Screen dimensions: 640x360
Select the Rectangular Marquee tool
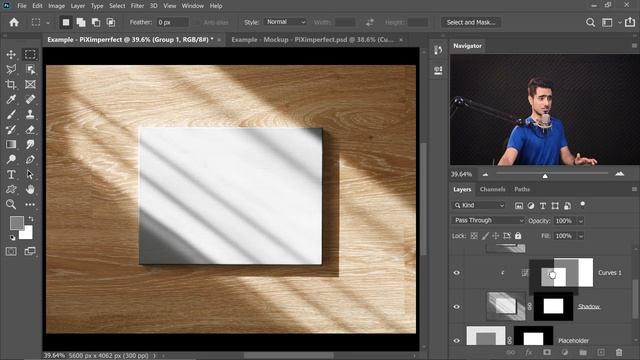tap(30, 54)
